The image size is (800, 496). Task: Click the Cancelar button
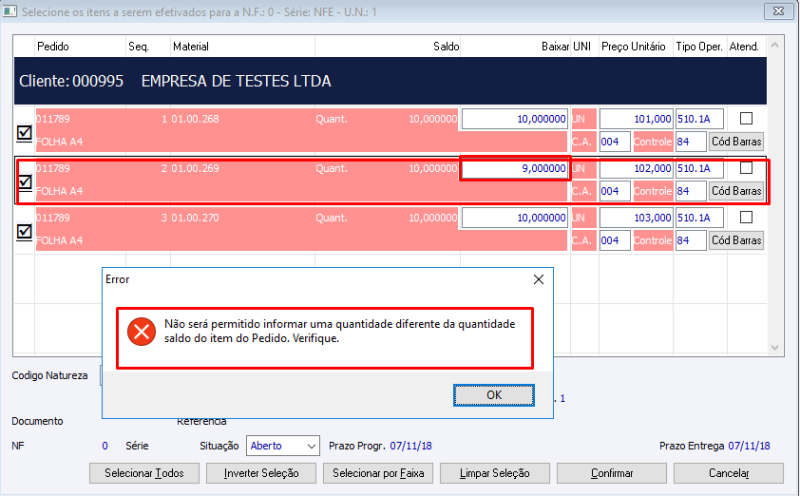tap(729, 473)
